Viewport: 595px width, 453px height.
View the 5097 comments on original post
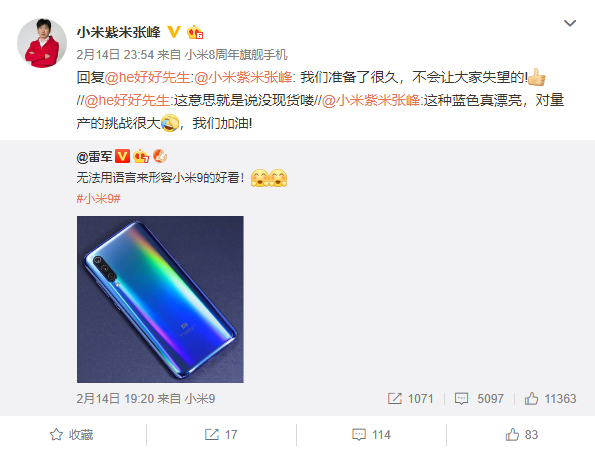tap(479, 398)
